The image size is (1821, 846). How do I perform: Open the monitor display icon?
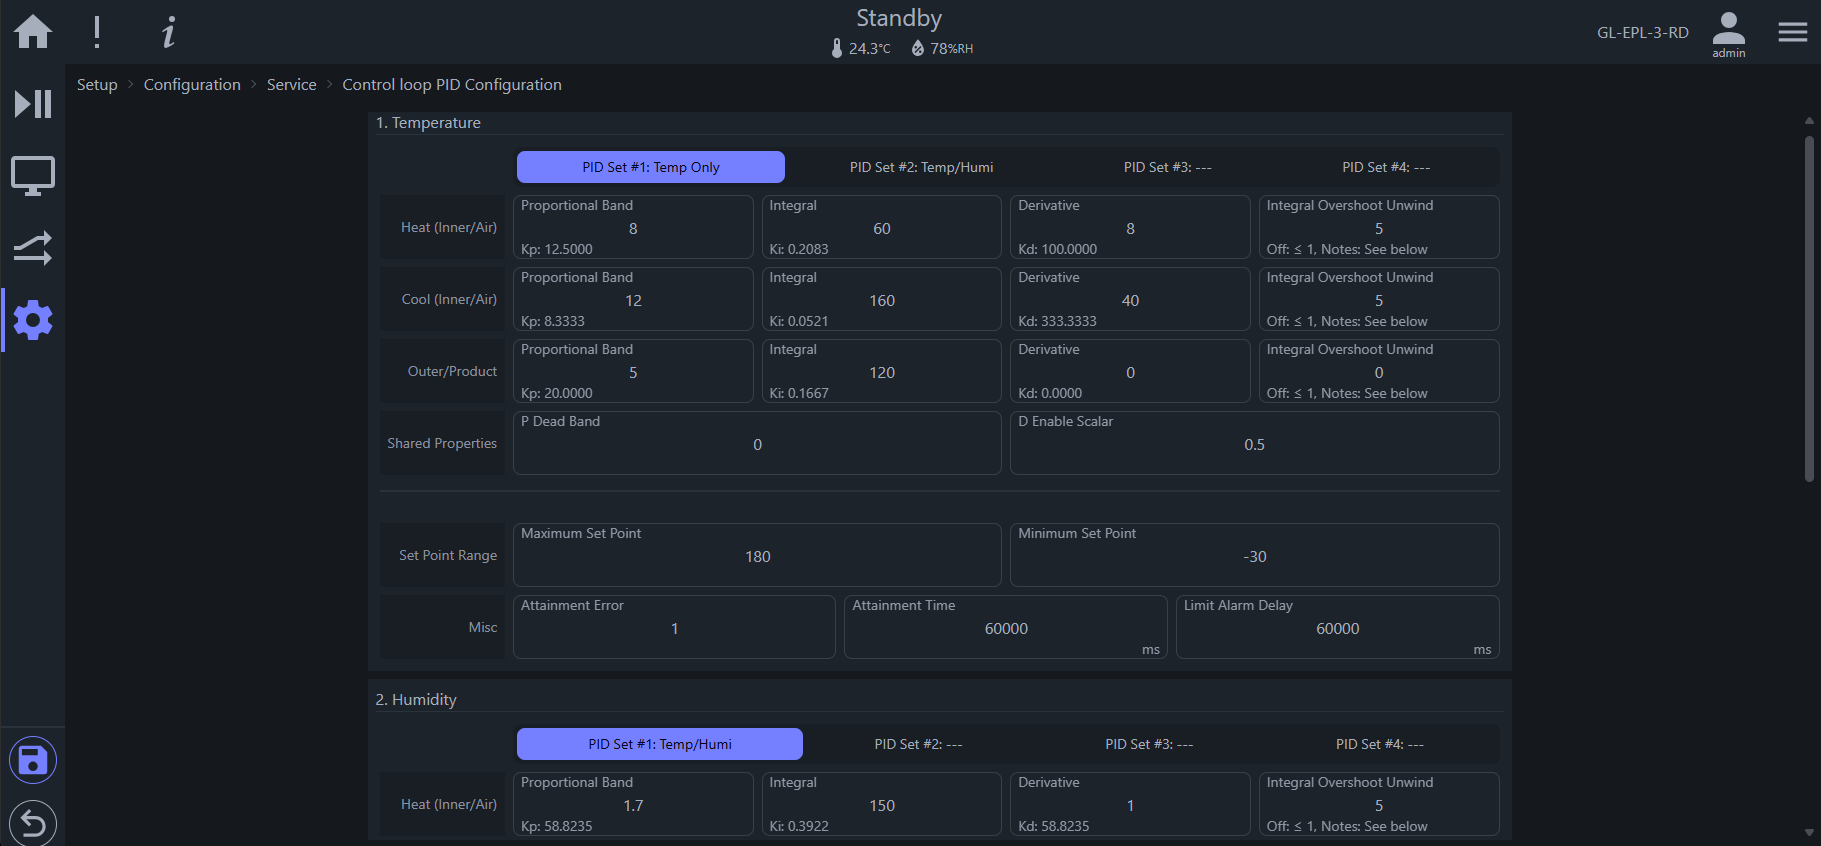pos(33,176)
